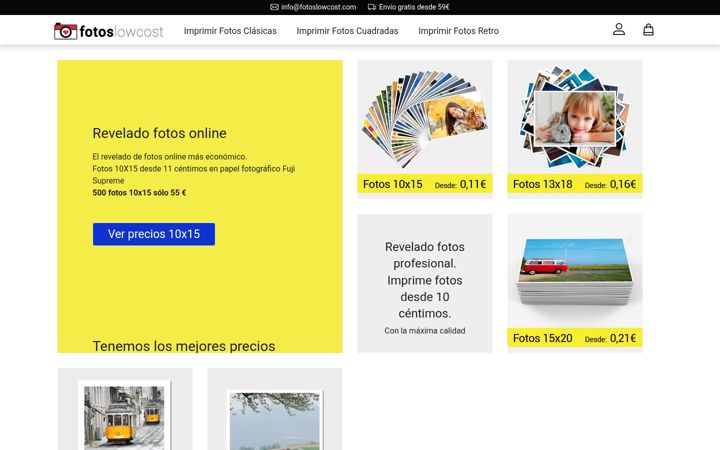Open the fanned photo stack thumbnail
Viewport: 720px width, 450px height.
pyautogui.click(x=425, y=118)
